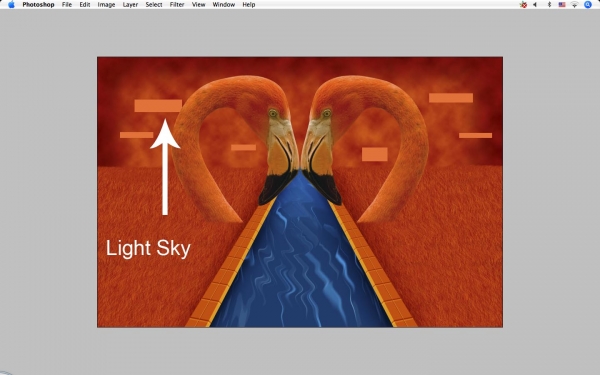Open the Select menu
The image size is (600, 375).
tap(154, 5)
